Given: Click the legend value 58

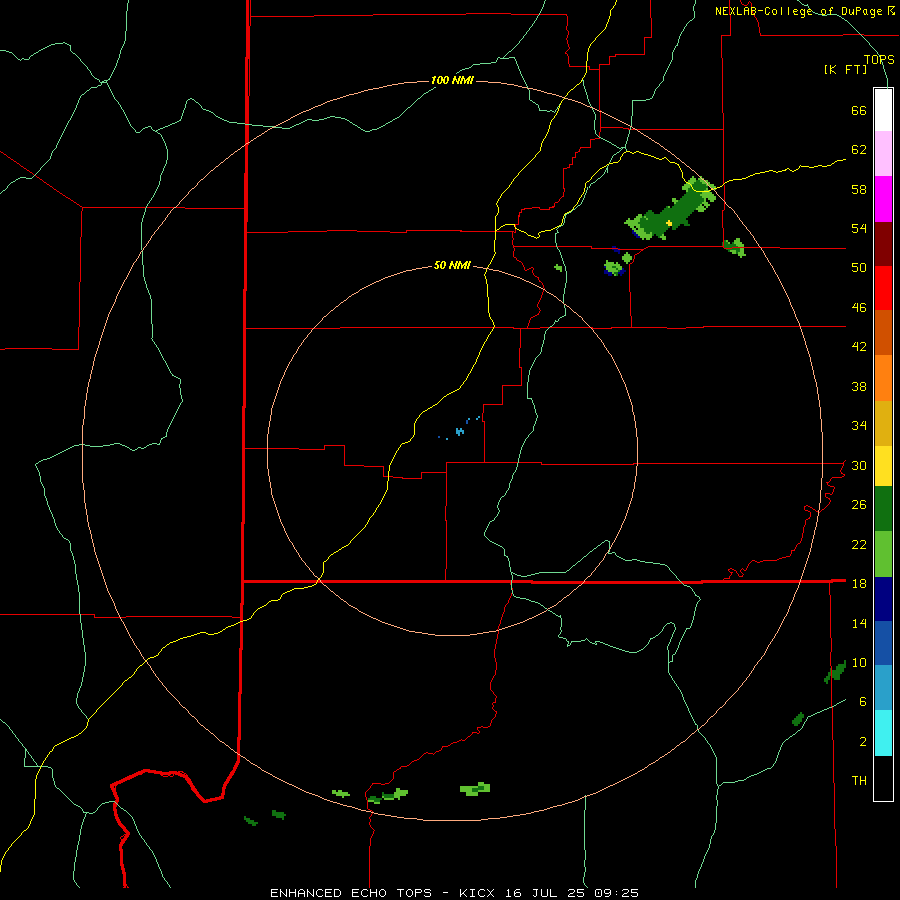Looking at the screenshot, I should [x=859, y=189].
